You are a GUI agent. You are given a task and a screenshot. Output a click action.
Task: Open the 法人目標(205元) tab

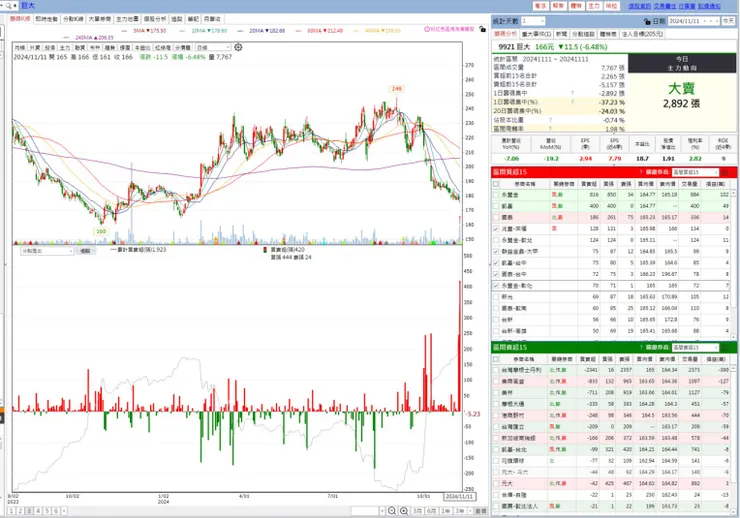click(642, 34)
